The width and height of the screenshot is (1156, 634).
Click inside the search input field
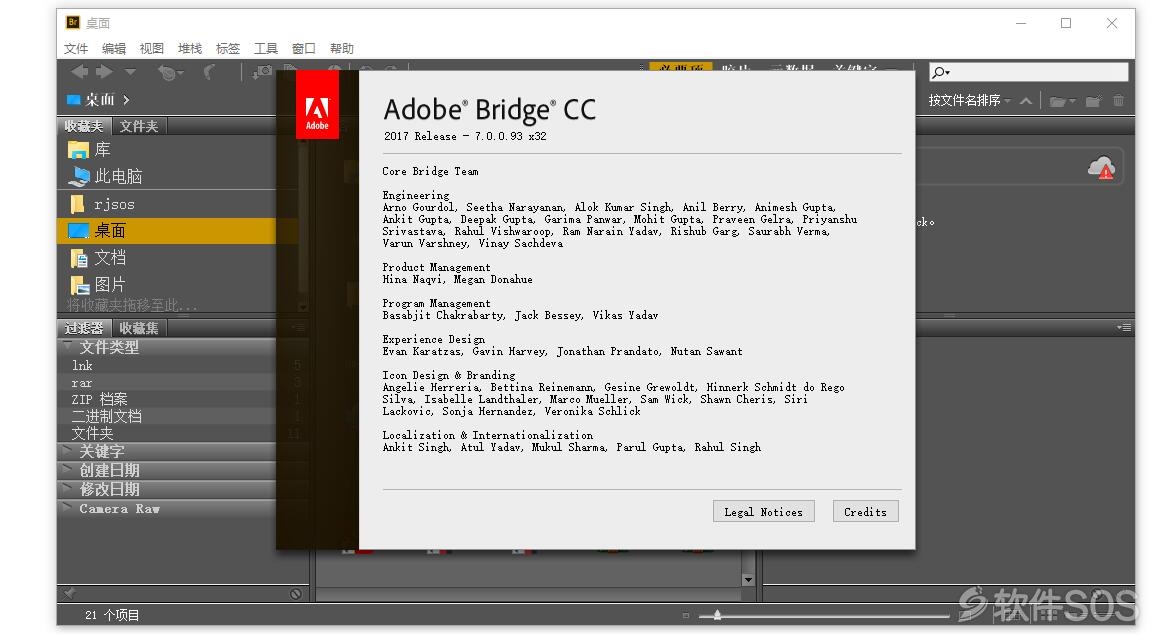pyautogui.click(x=1028, y=72)
